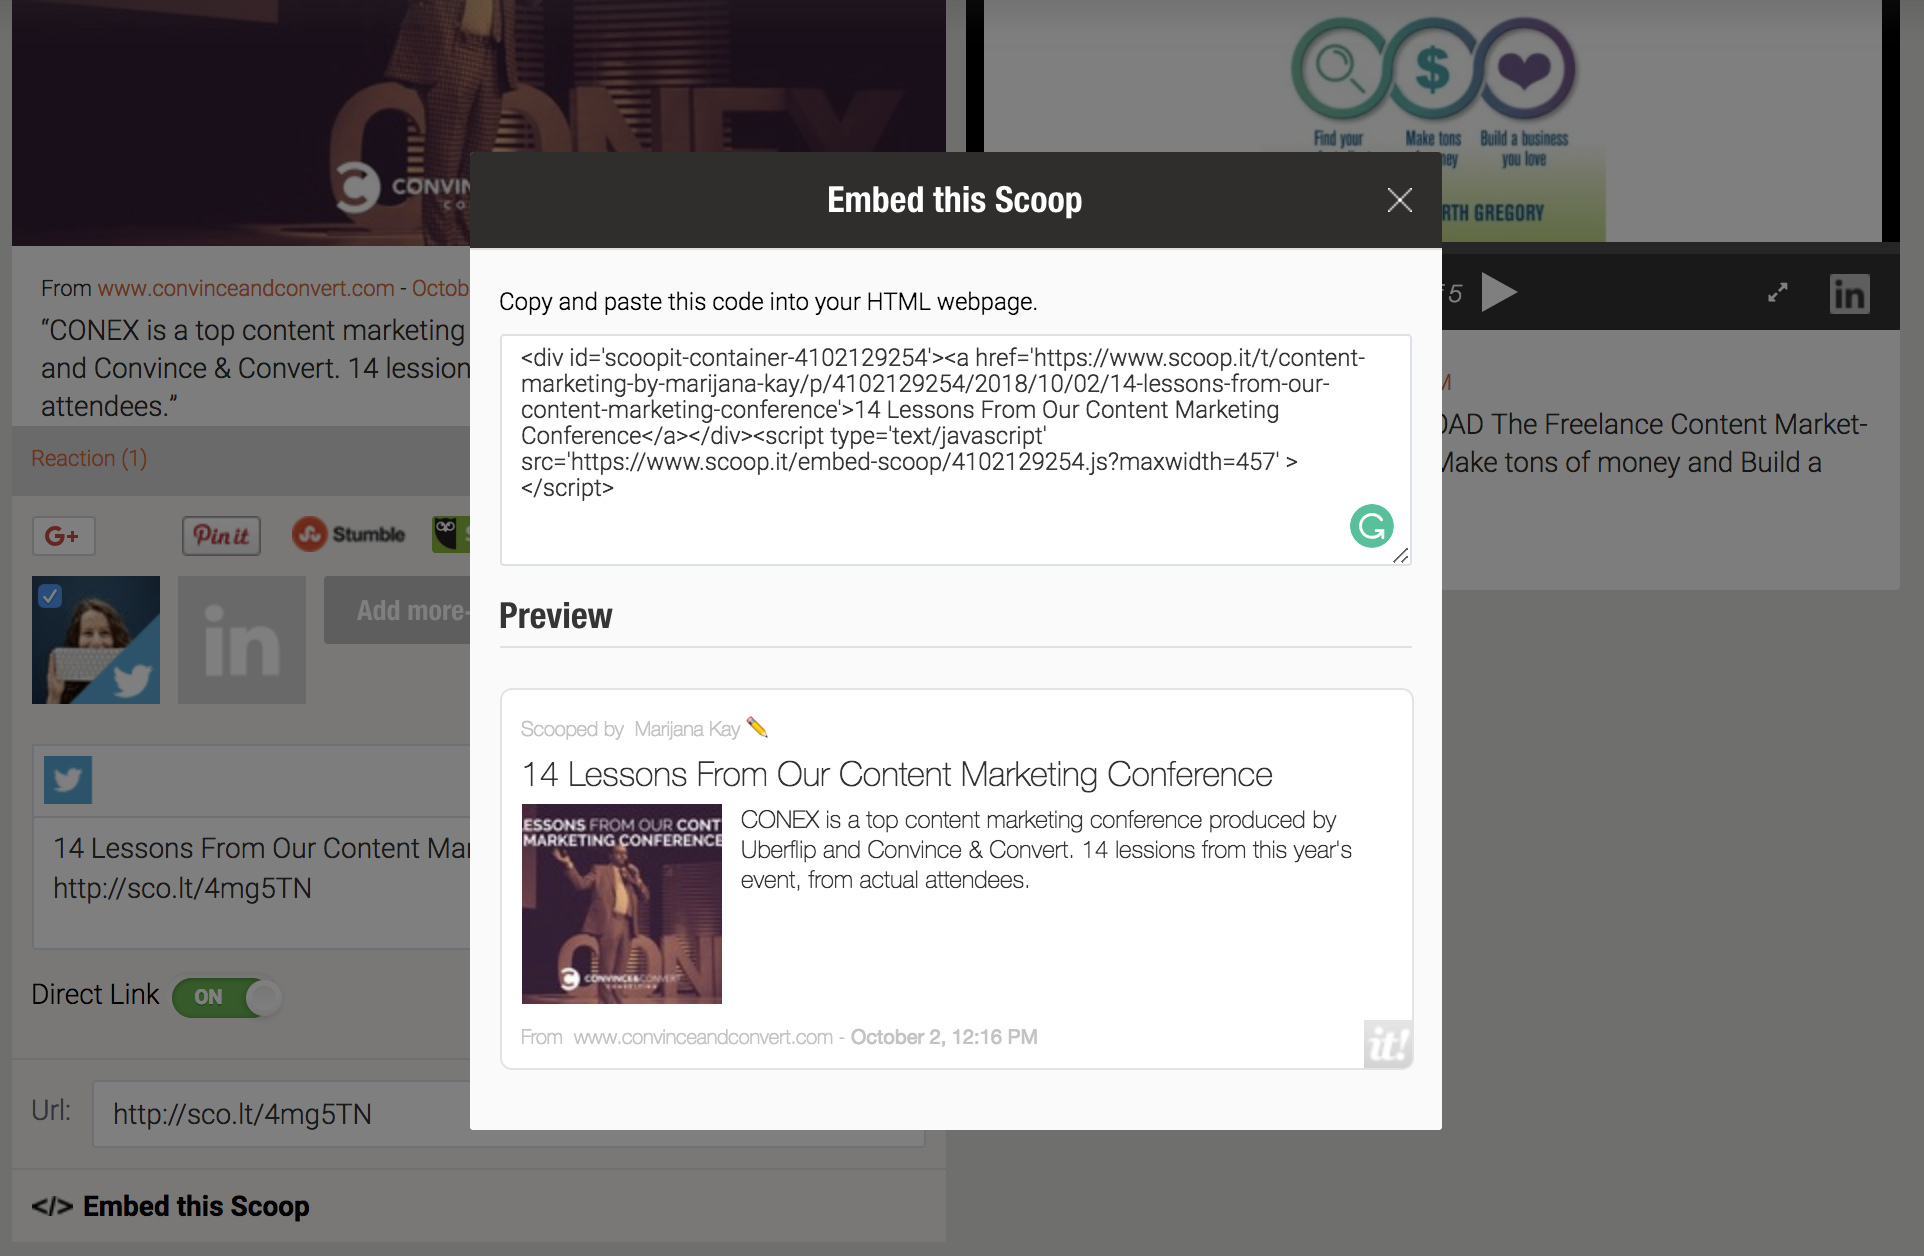Click the dollar sign circle in the slide image
1924x1256 pixels.
tap(1433, 69)
